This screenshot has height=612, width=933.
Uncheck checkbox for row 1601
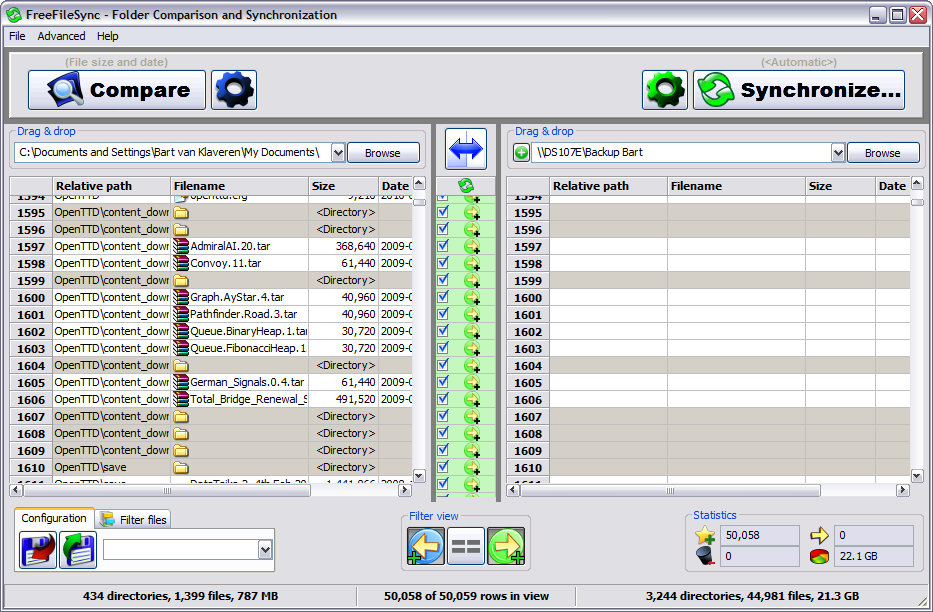[443, 313]
